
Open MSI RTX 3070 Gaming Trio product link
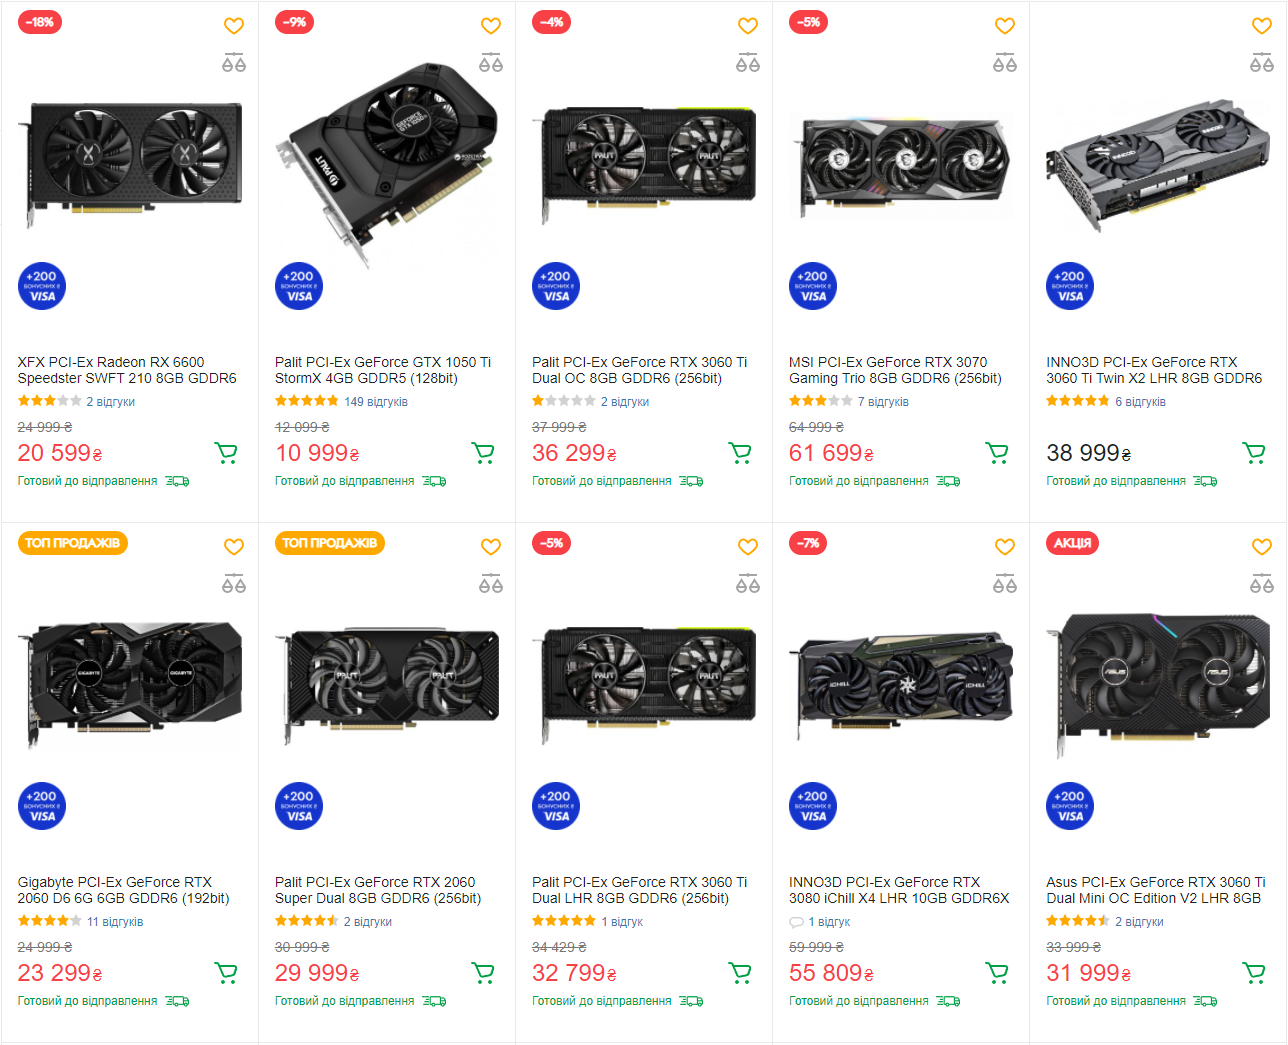894,370
